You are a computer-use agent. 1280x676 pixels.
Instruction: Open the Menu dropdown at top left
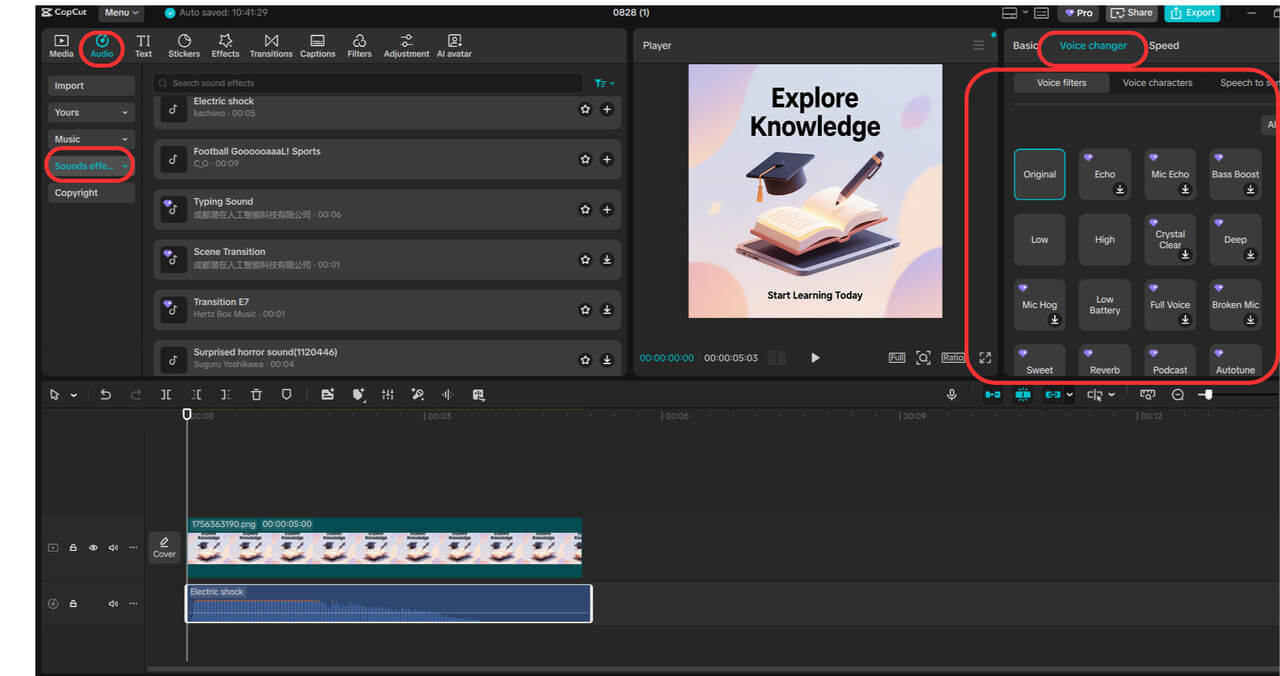click(x=120, y=12)
